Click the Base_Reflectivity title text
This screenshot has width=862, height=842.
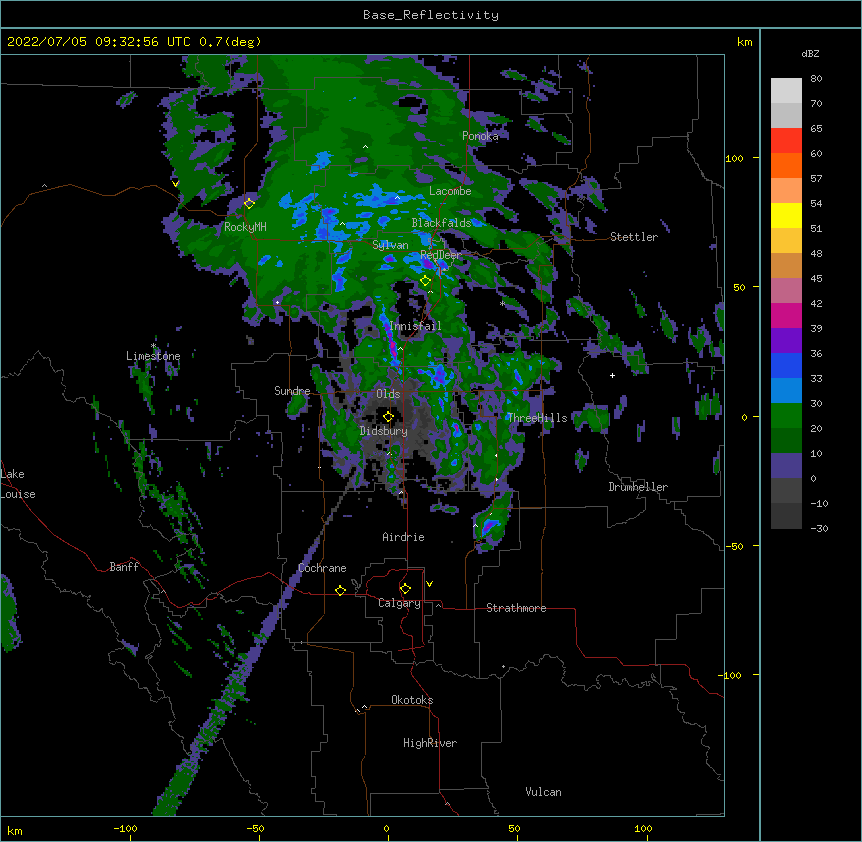[x=431, y=15]
